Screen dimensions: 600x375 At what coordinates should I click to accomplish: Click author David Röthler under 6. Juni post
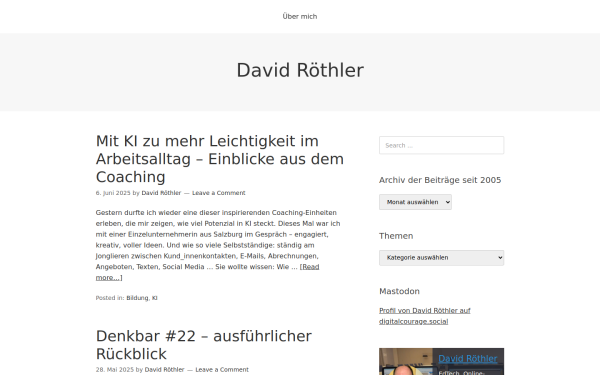pos(161,193)
